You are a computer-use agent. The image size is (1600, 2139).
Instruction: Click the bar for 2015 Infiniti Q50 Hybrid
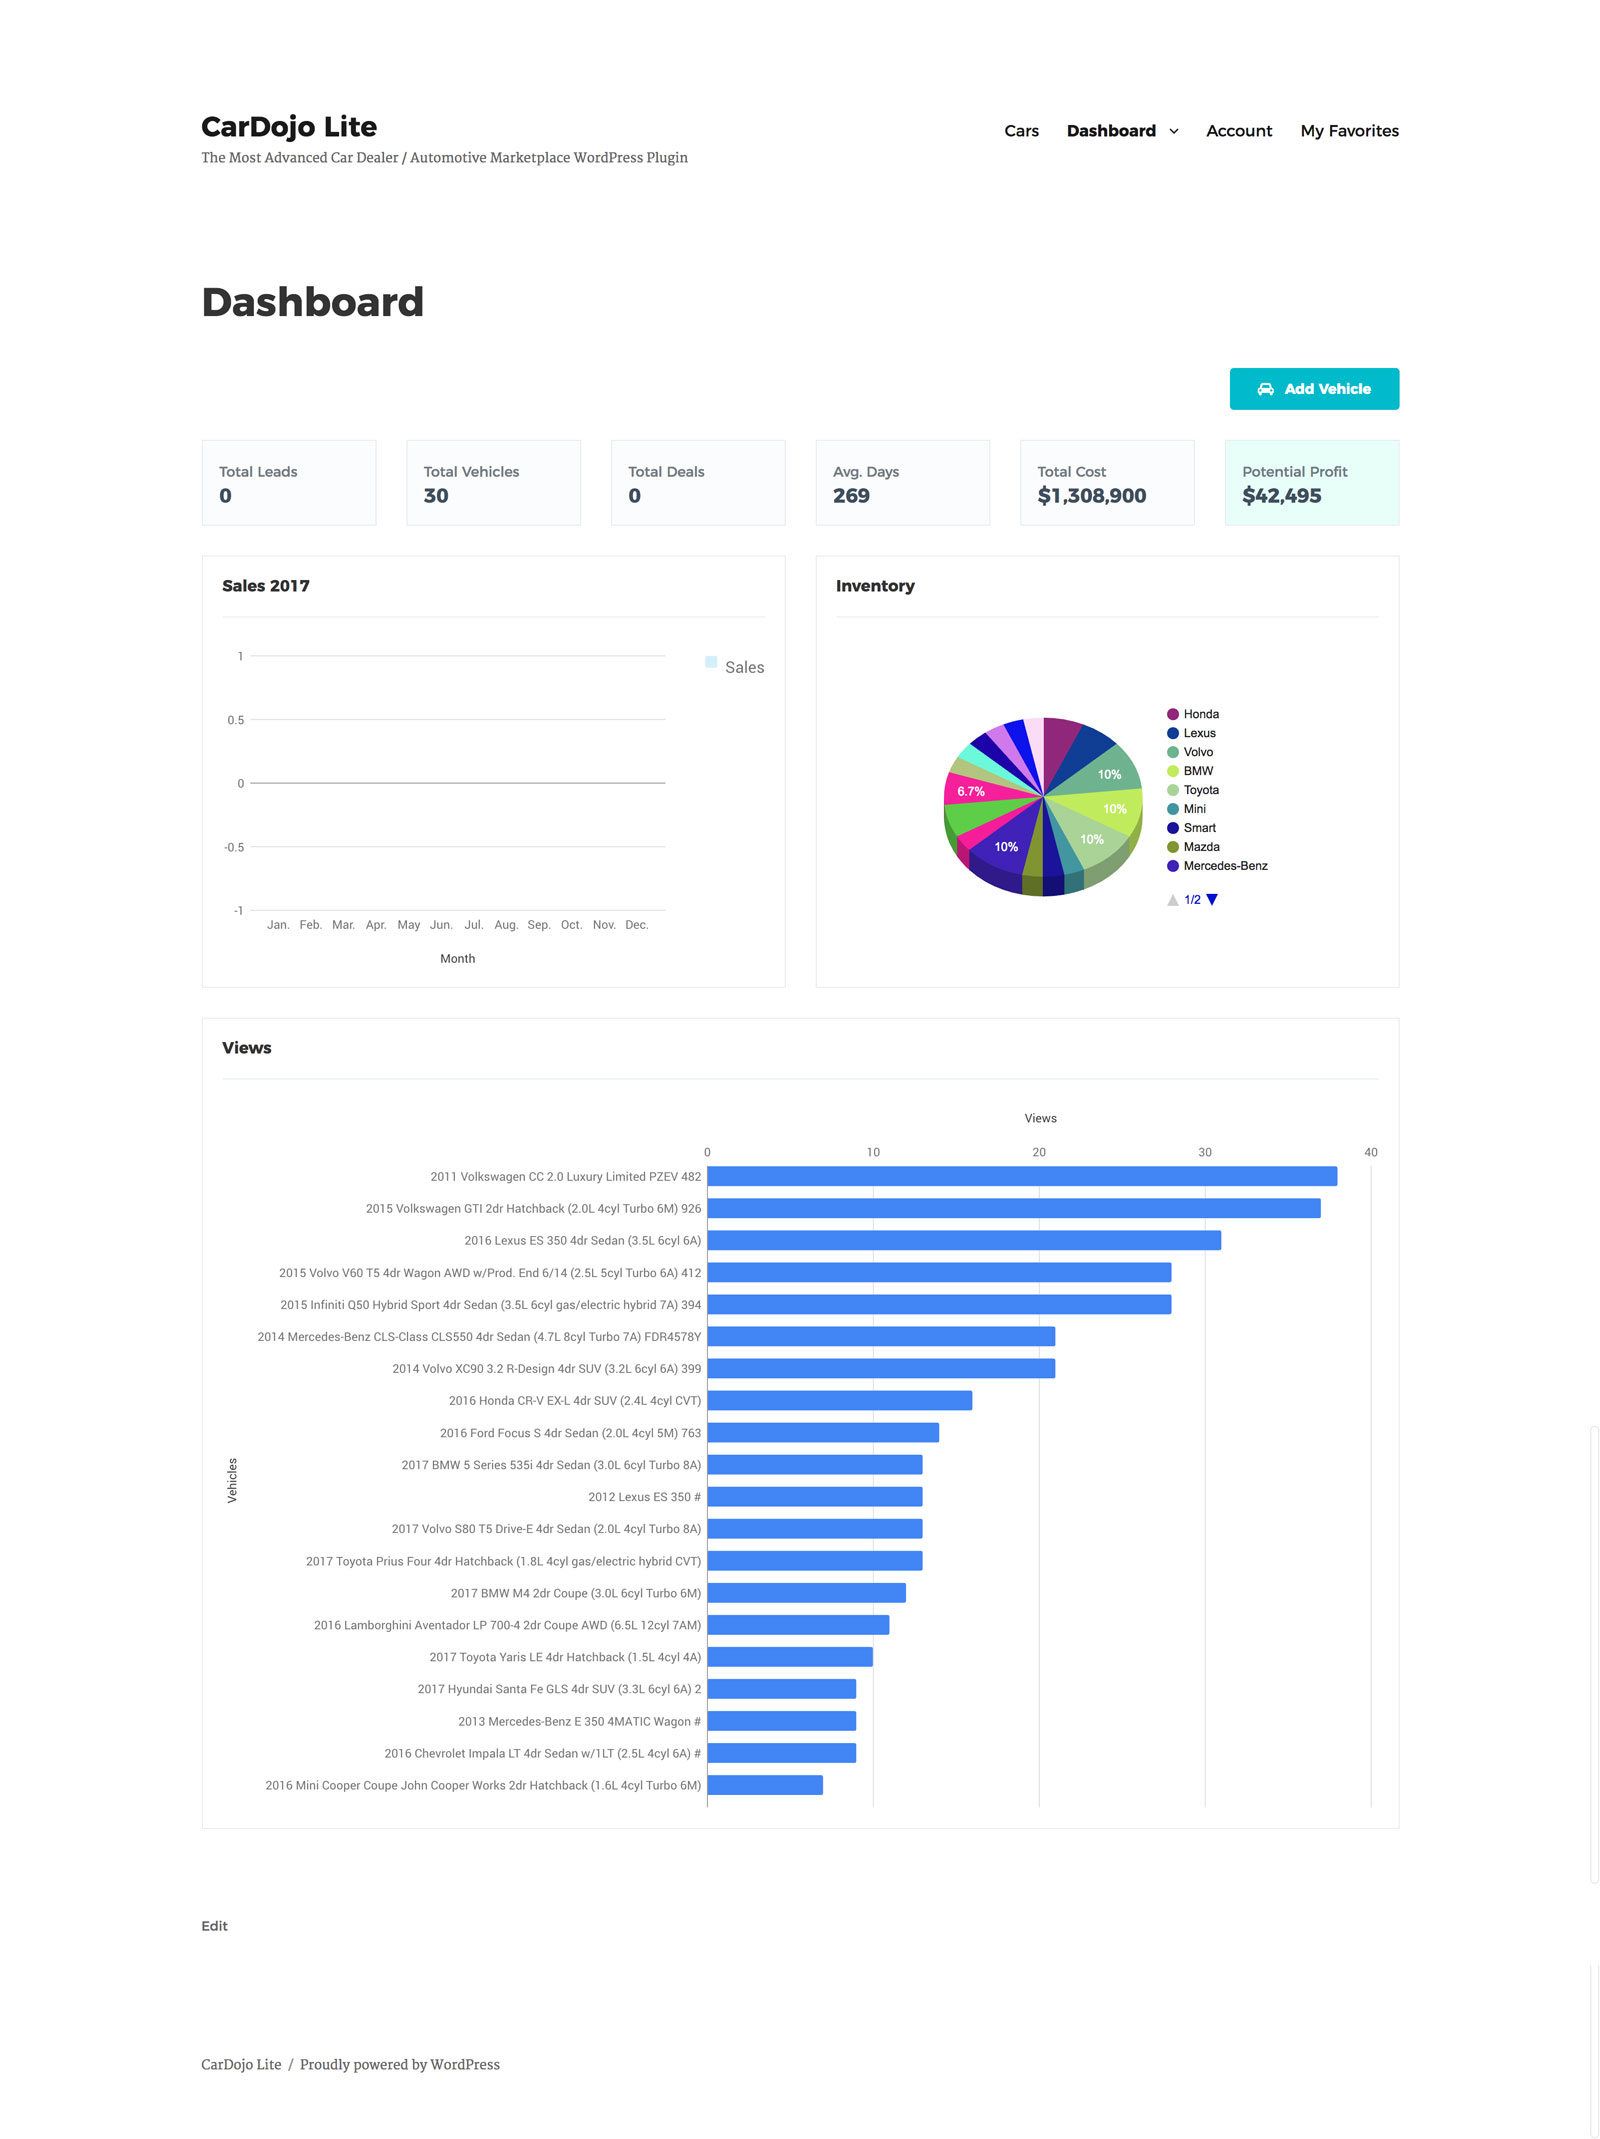coord(939,1304)
